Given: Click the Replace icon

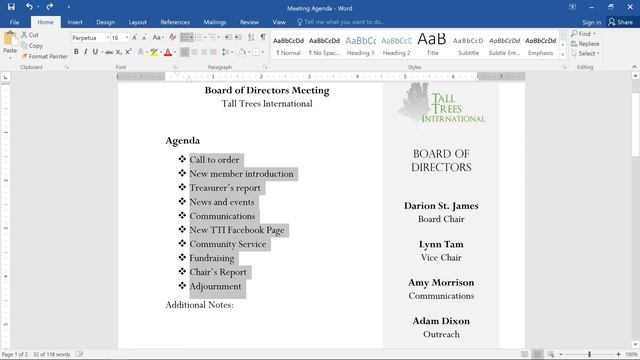Looking at the screenshot, I should [x=574, y=44].
